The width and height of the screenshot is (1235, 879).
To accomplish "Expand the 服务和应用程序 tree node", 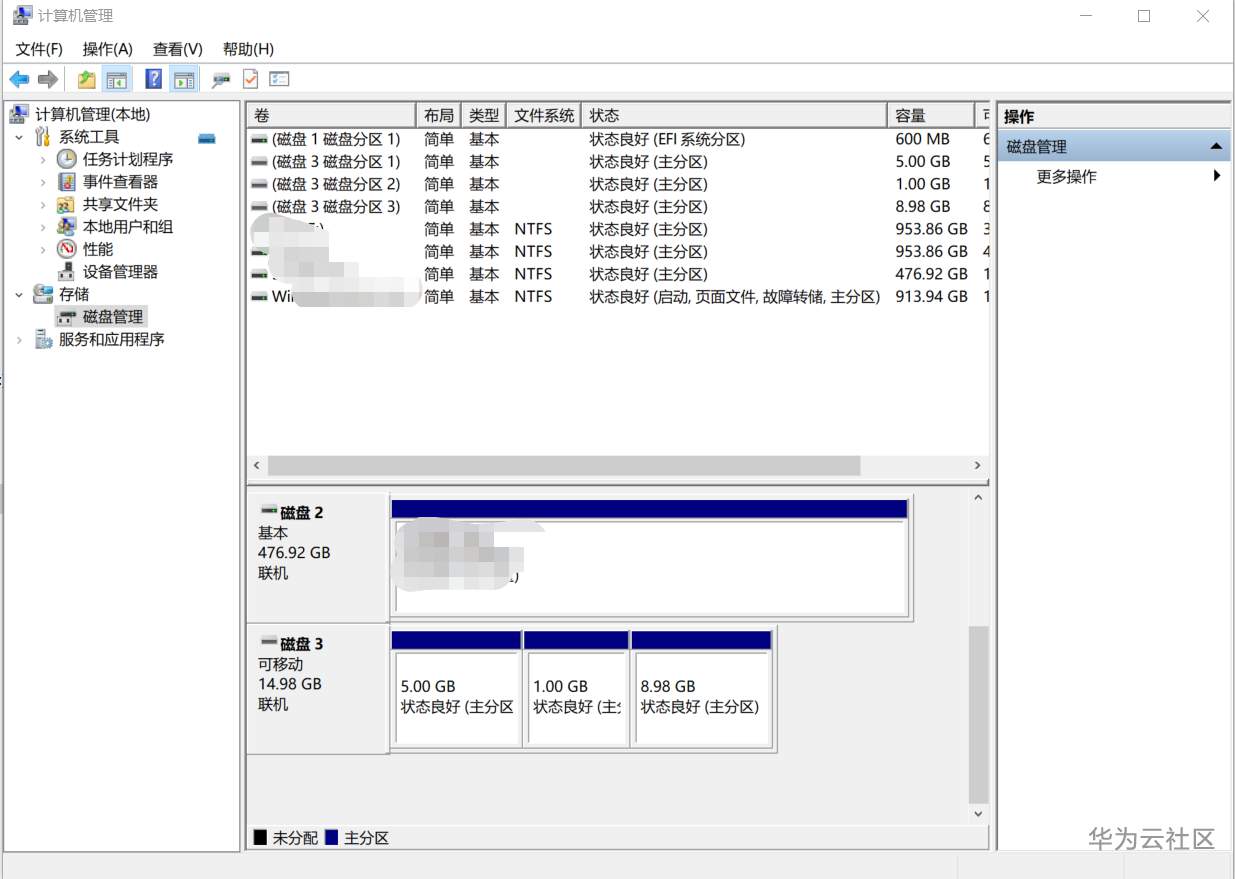I will 19,340.
